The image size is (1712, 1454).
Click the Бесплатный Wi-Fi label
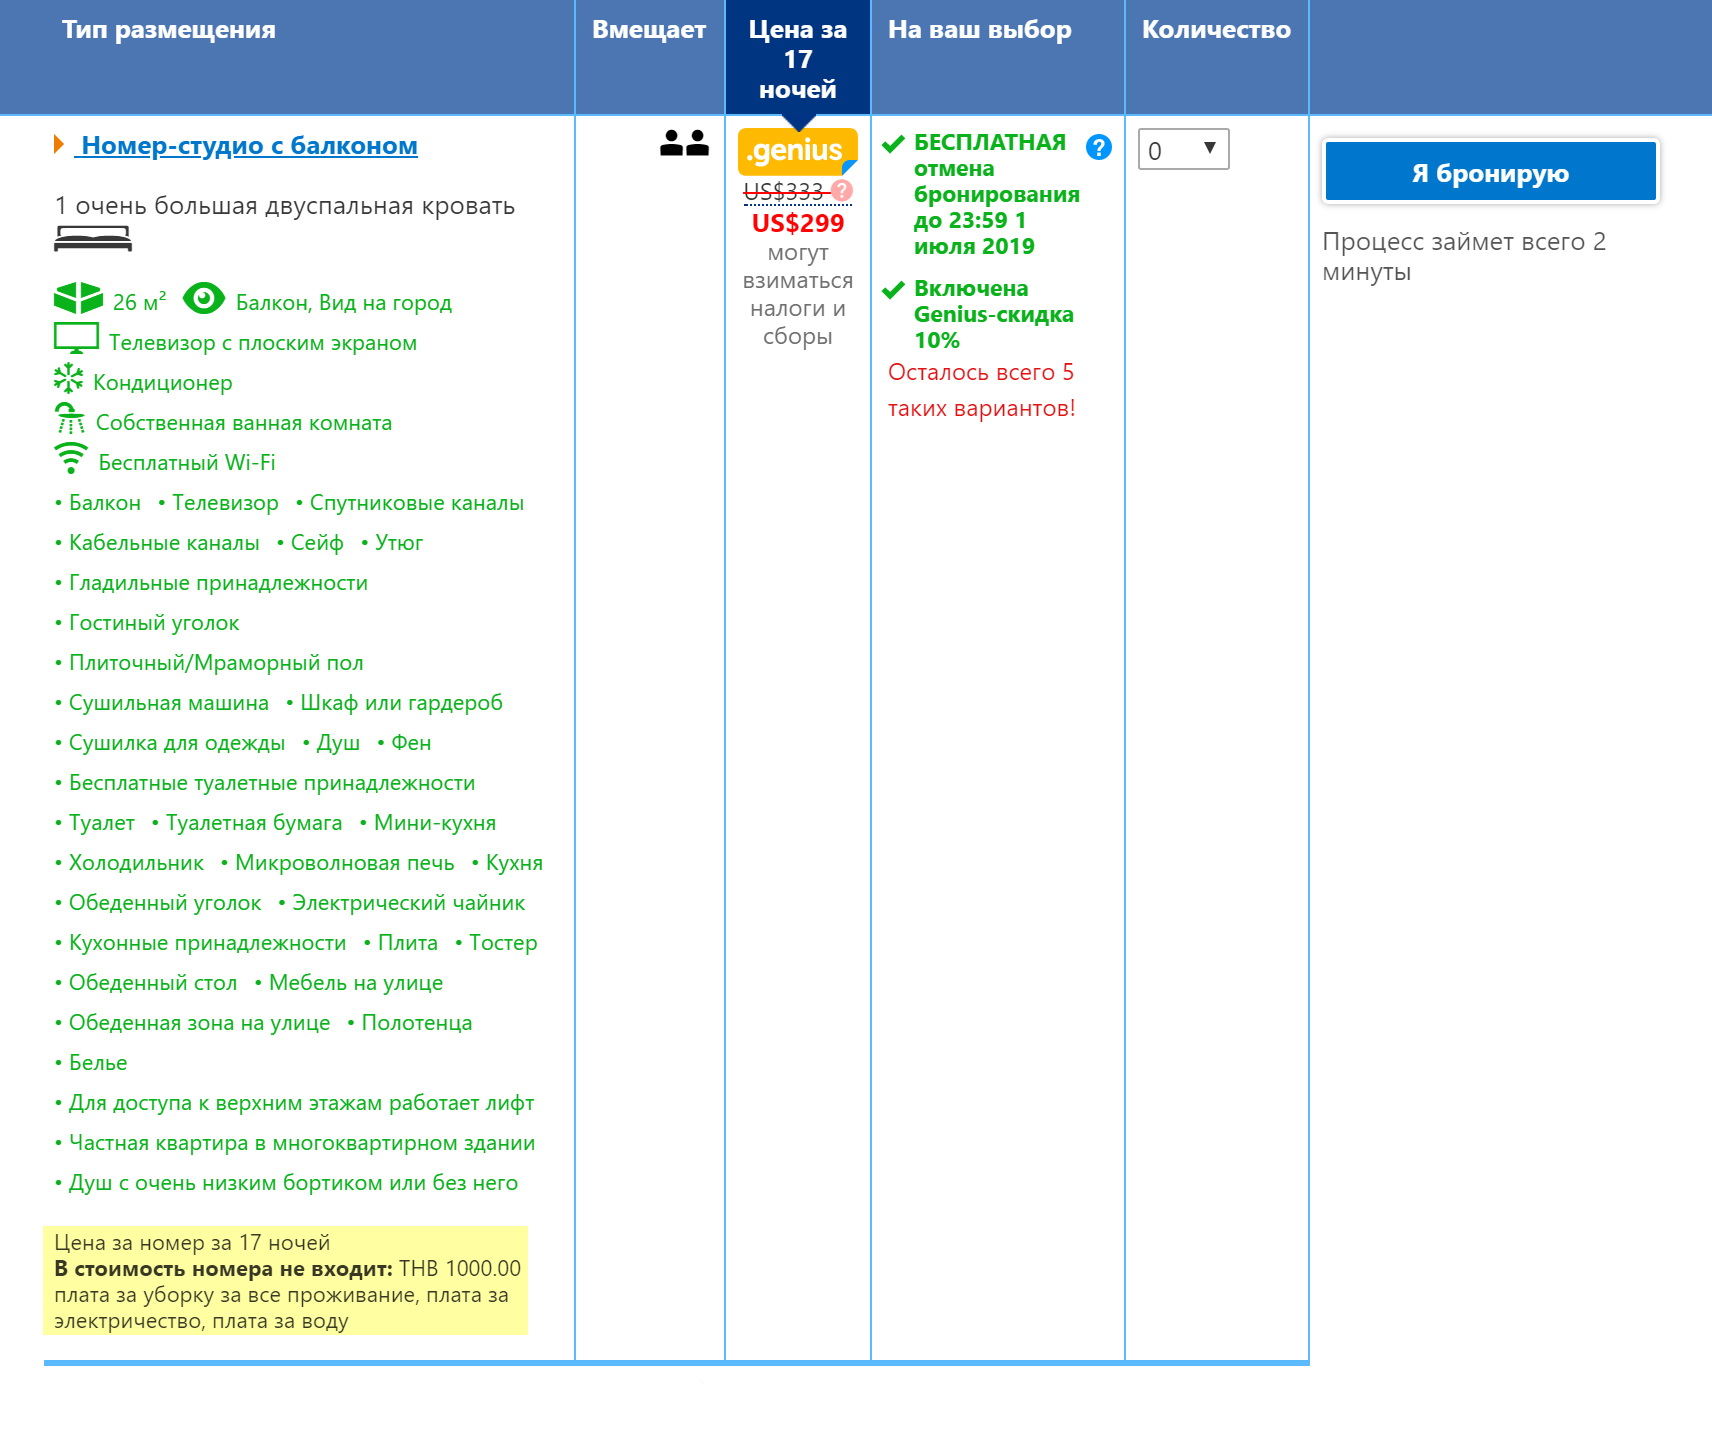(187, 462)
